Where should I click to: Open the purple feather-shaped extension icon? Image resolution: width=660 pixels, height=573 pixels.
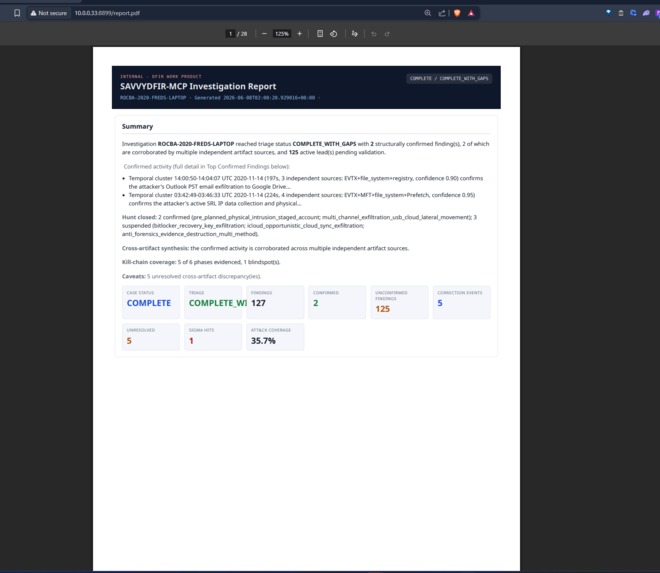(646, 13)
